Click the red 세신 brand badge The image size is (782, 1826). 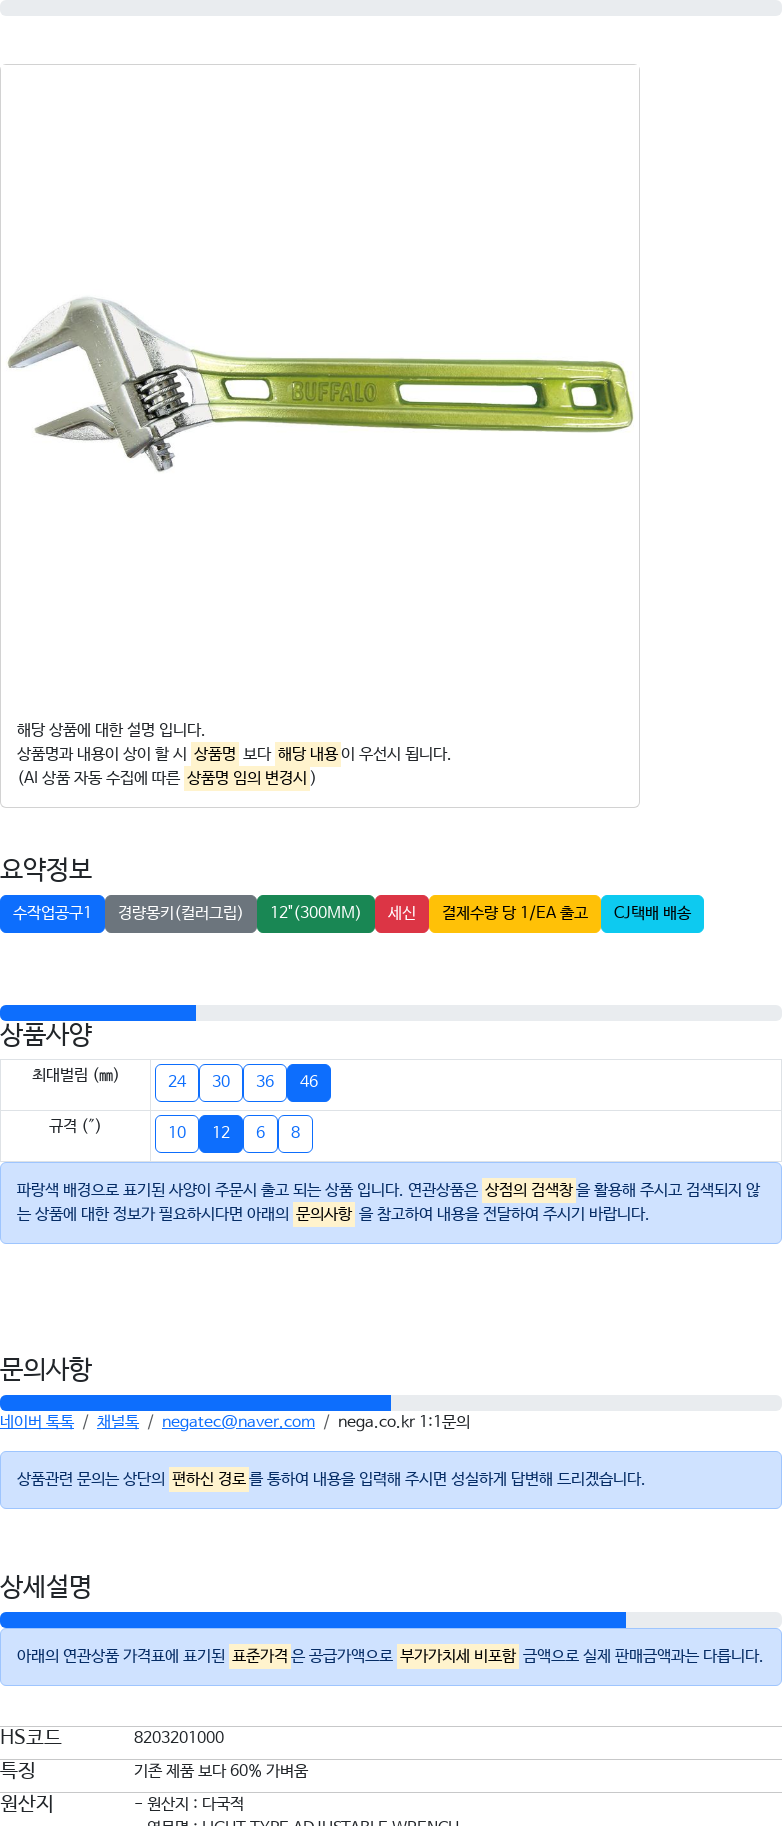coord(402,914)
